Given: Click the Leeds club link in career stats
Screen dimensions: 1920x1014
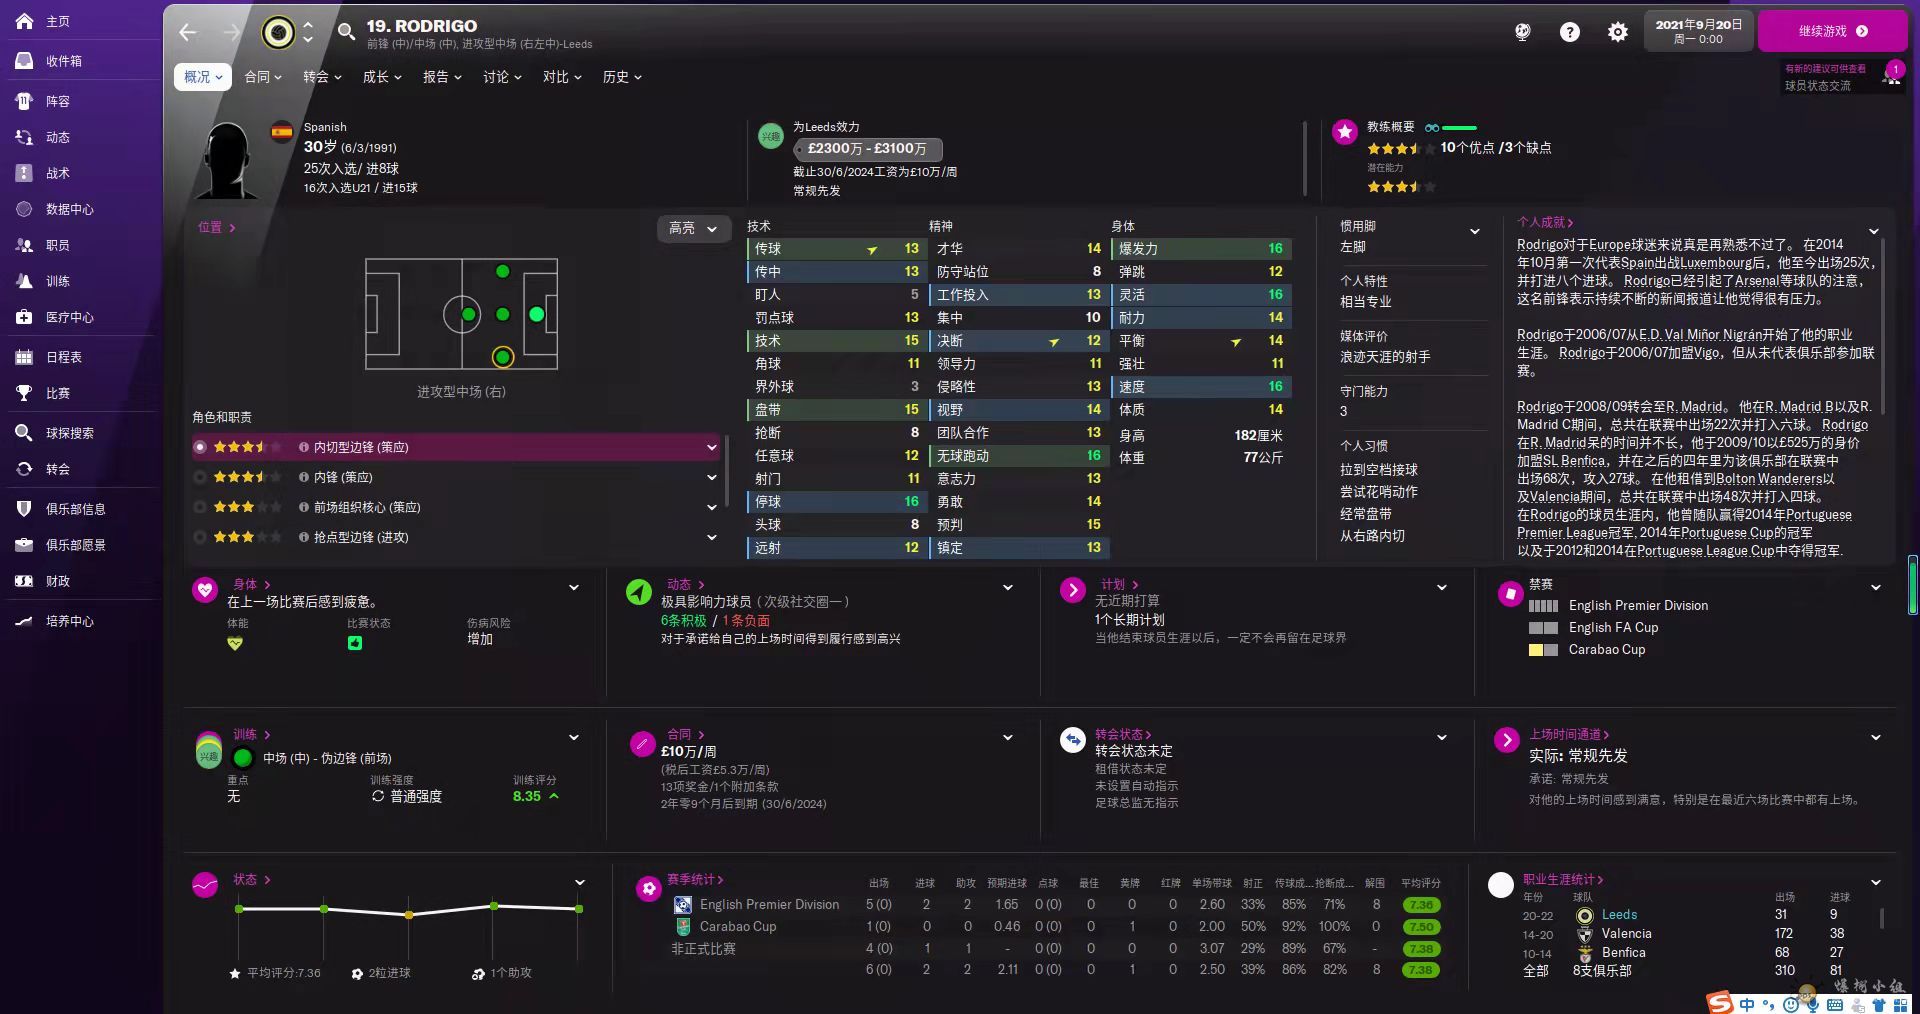Looking at the screenshot, I should 1619,914.
